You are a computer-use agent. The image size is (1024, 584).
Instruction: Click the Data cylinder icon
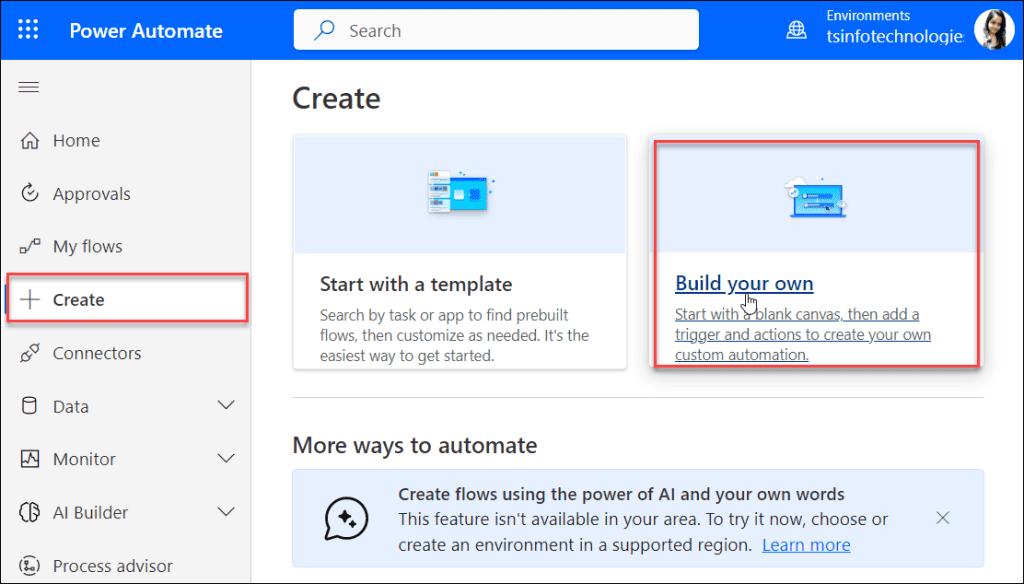[x=29, y=406]
